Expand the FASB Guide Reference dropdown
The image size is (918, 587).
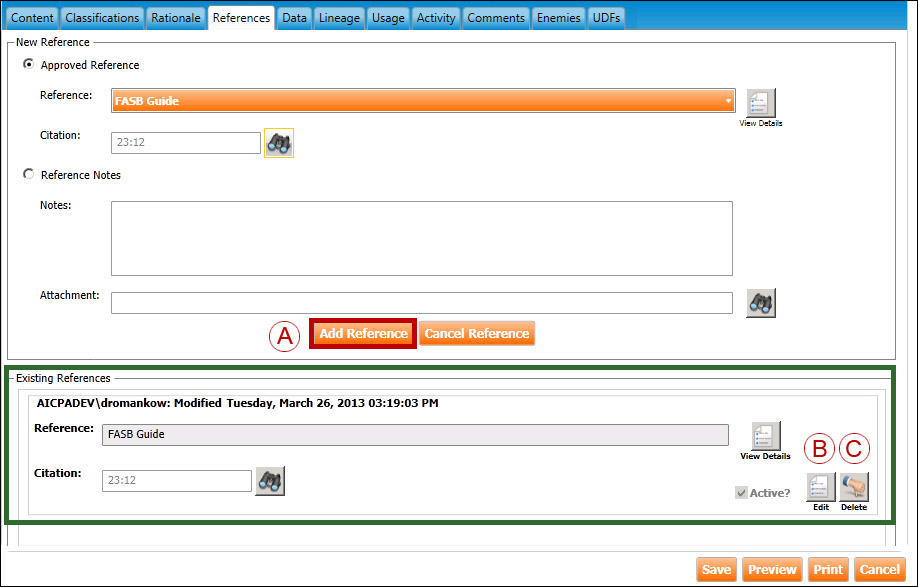point(727,101)
